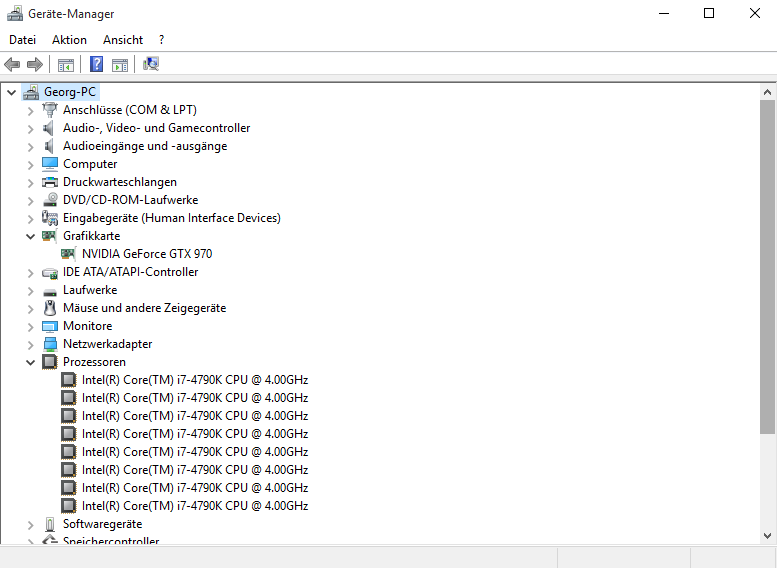The image size is (777, 568).
Task: Click the Back arrow toolbar icon
Action: click(12, 64)
